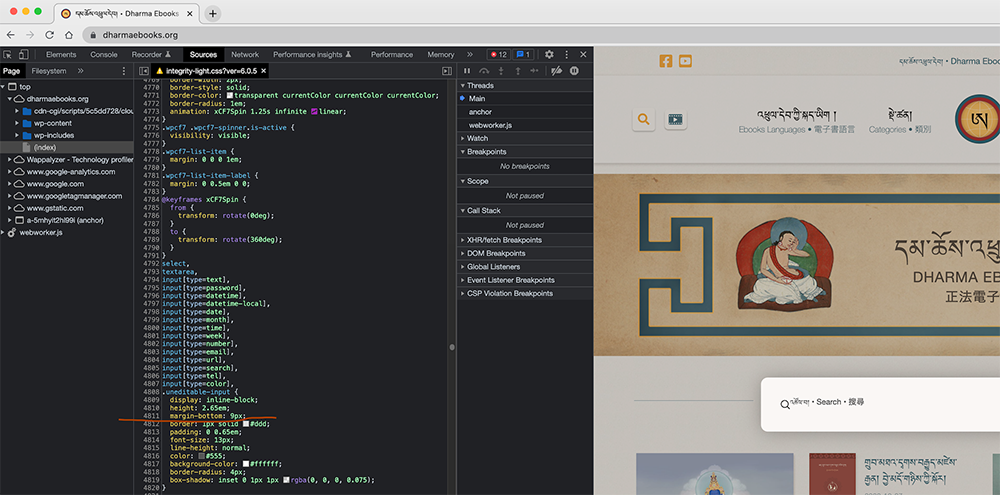Click the video icon button on webpage

(675, 119)
